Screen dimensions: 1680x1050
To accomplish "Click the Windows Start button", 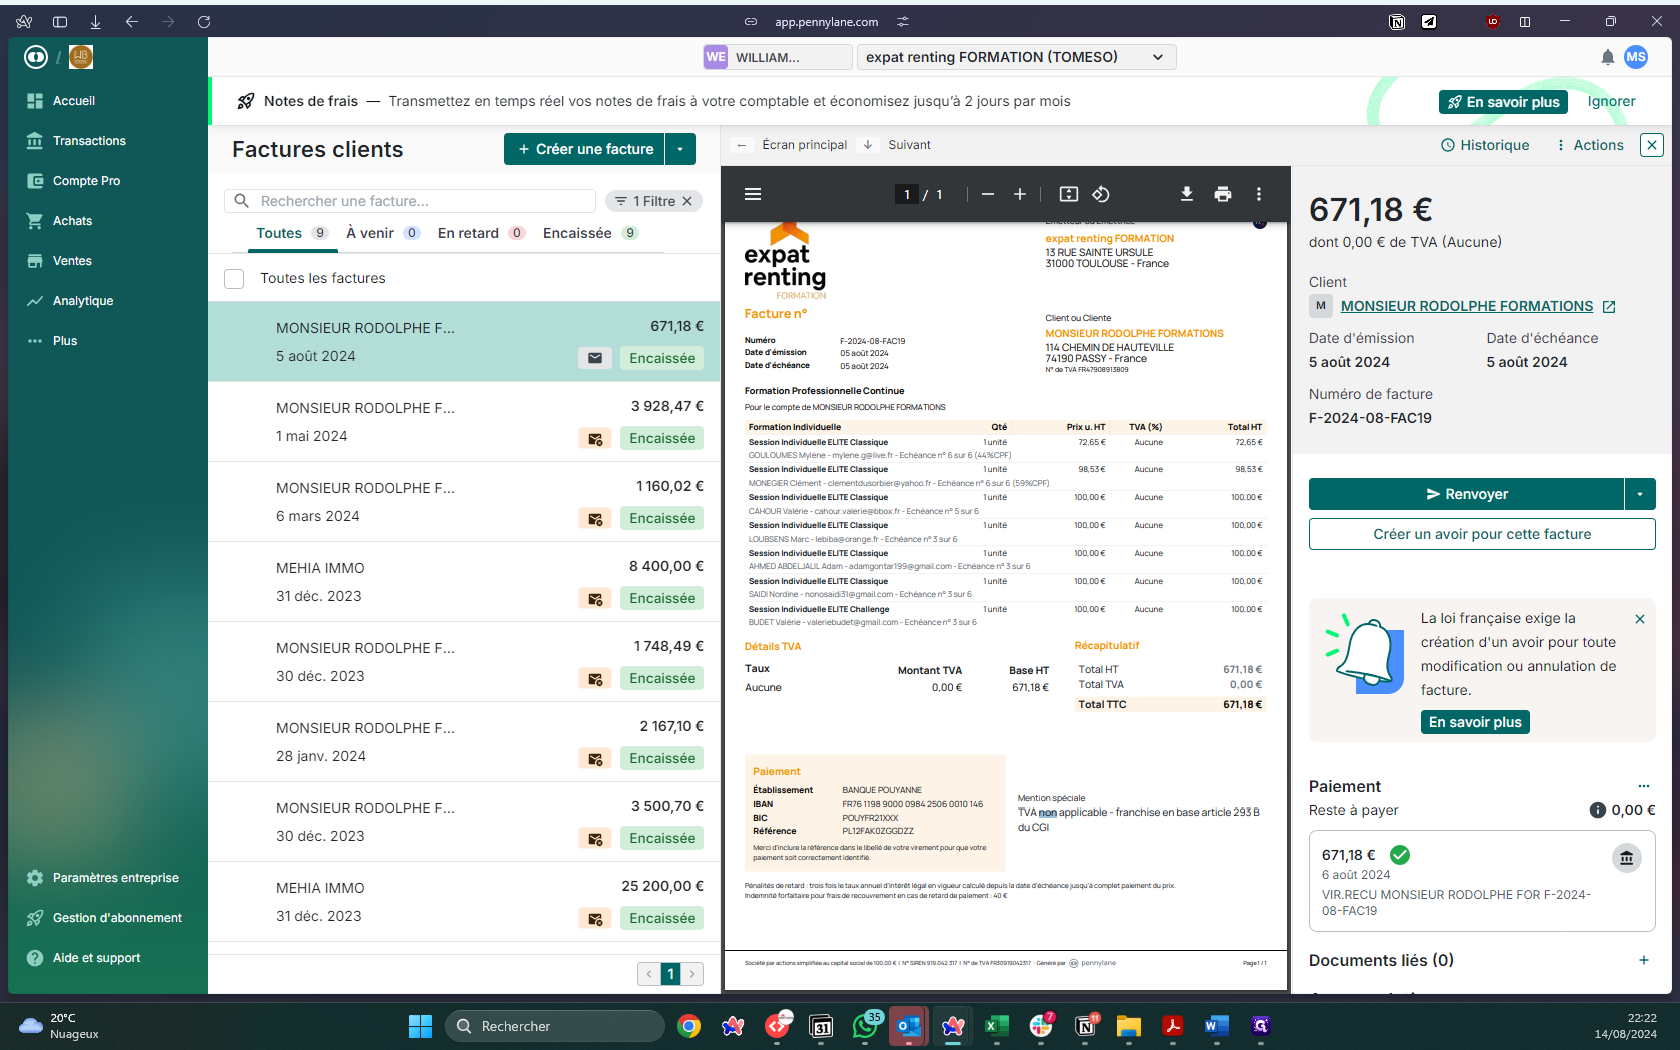I will coord(420,1026).
